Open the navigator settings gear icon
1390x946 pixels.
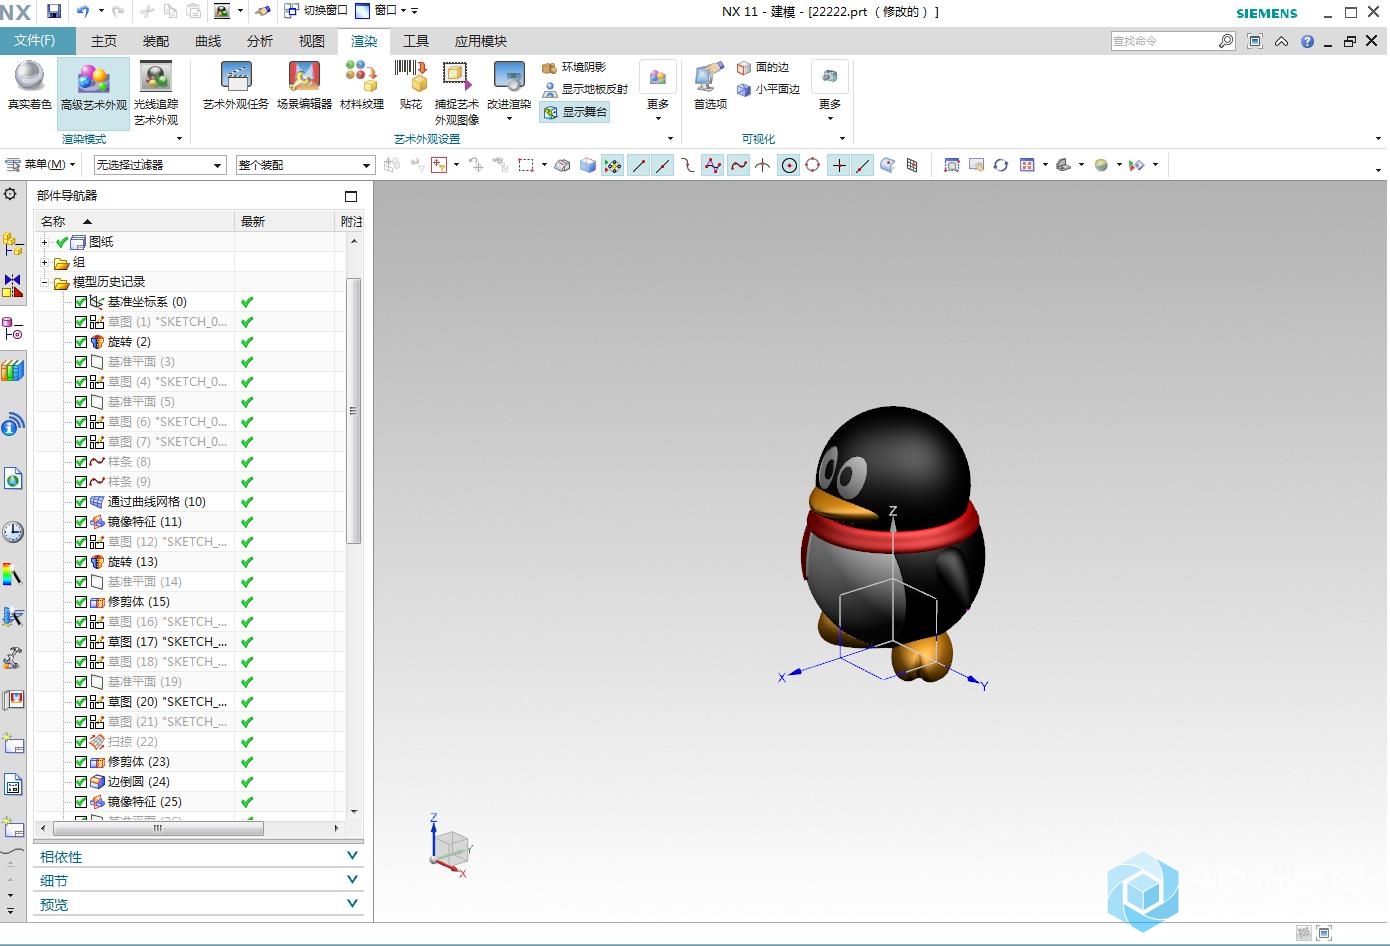[x=11, y=194]
